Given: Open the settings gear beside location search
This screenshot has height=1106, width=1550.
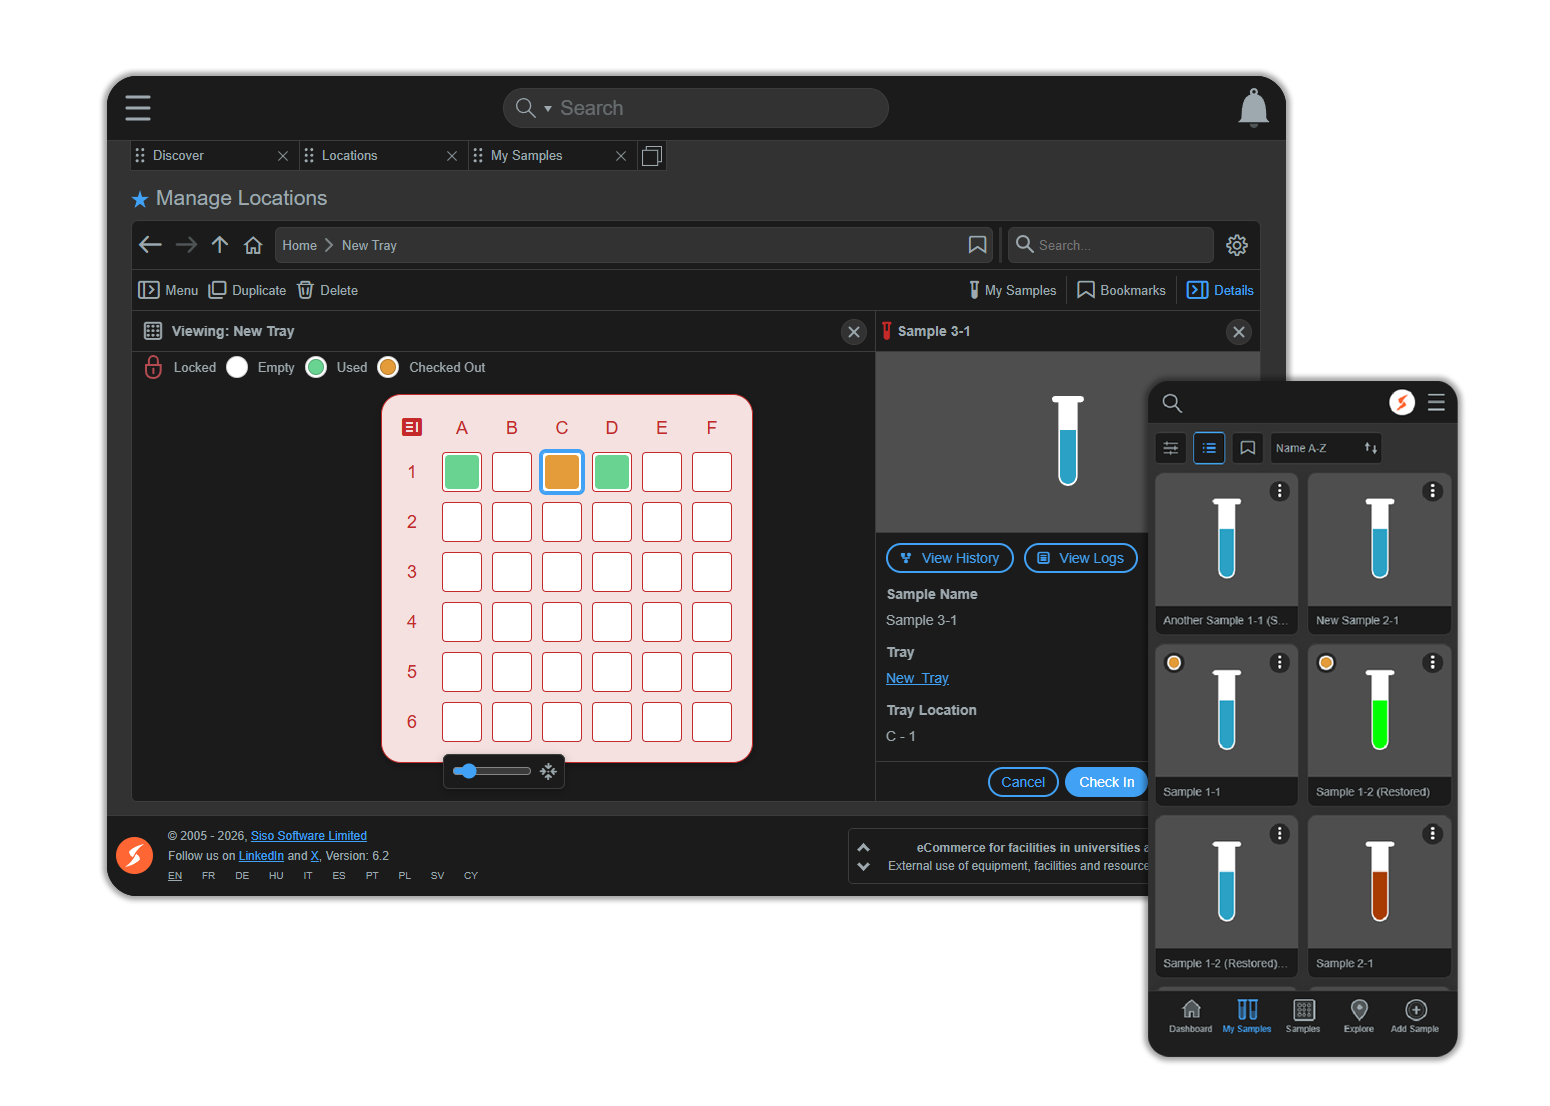Looking at the screenshot, I should (x=1237, y=244).
